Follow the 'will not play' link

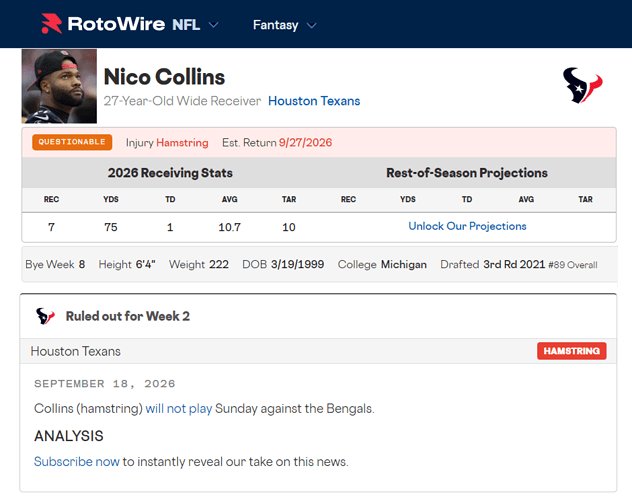pyautogui.click(x=179, y=408)
